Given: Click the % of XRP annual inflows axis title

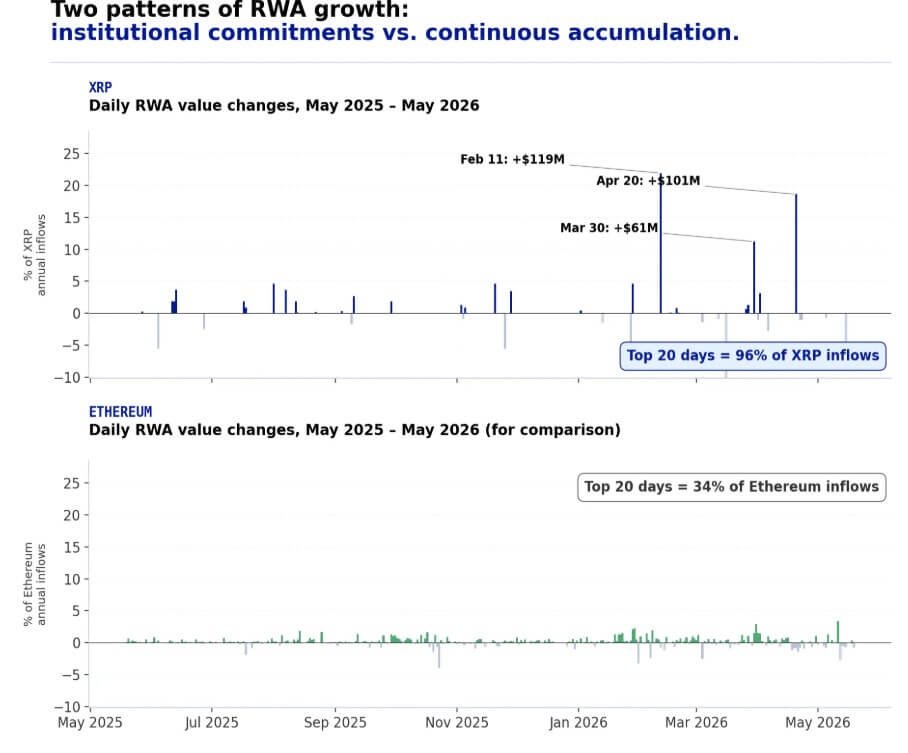Looking at the screenshot, I should tap(34, 255).
